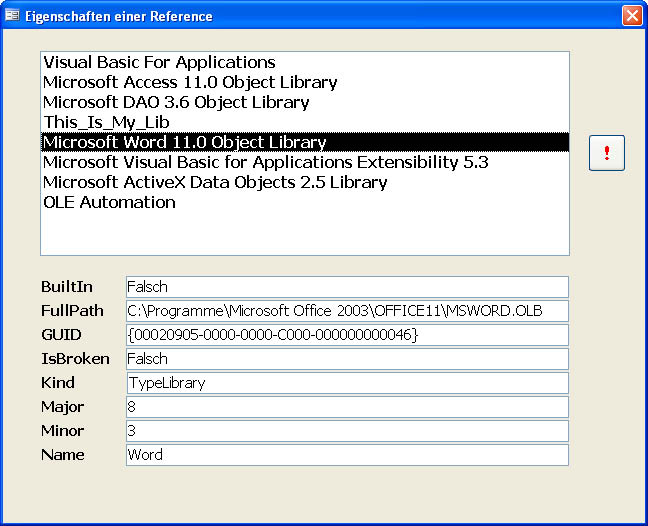648x526 pixels.
Task: Select Microsoft Access 11.0 Object Library
Action: (305, 82)
